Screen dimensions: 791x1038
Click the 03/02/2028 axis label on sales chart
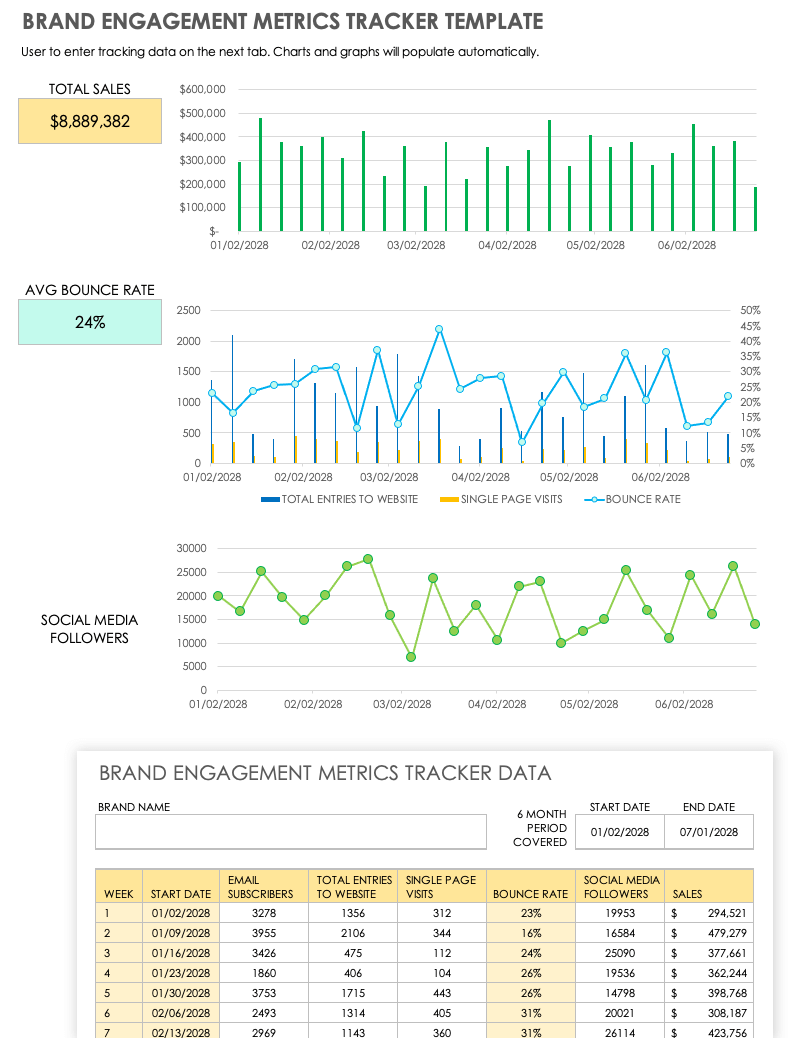click(416, 245)
